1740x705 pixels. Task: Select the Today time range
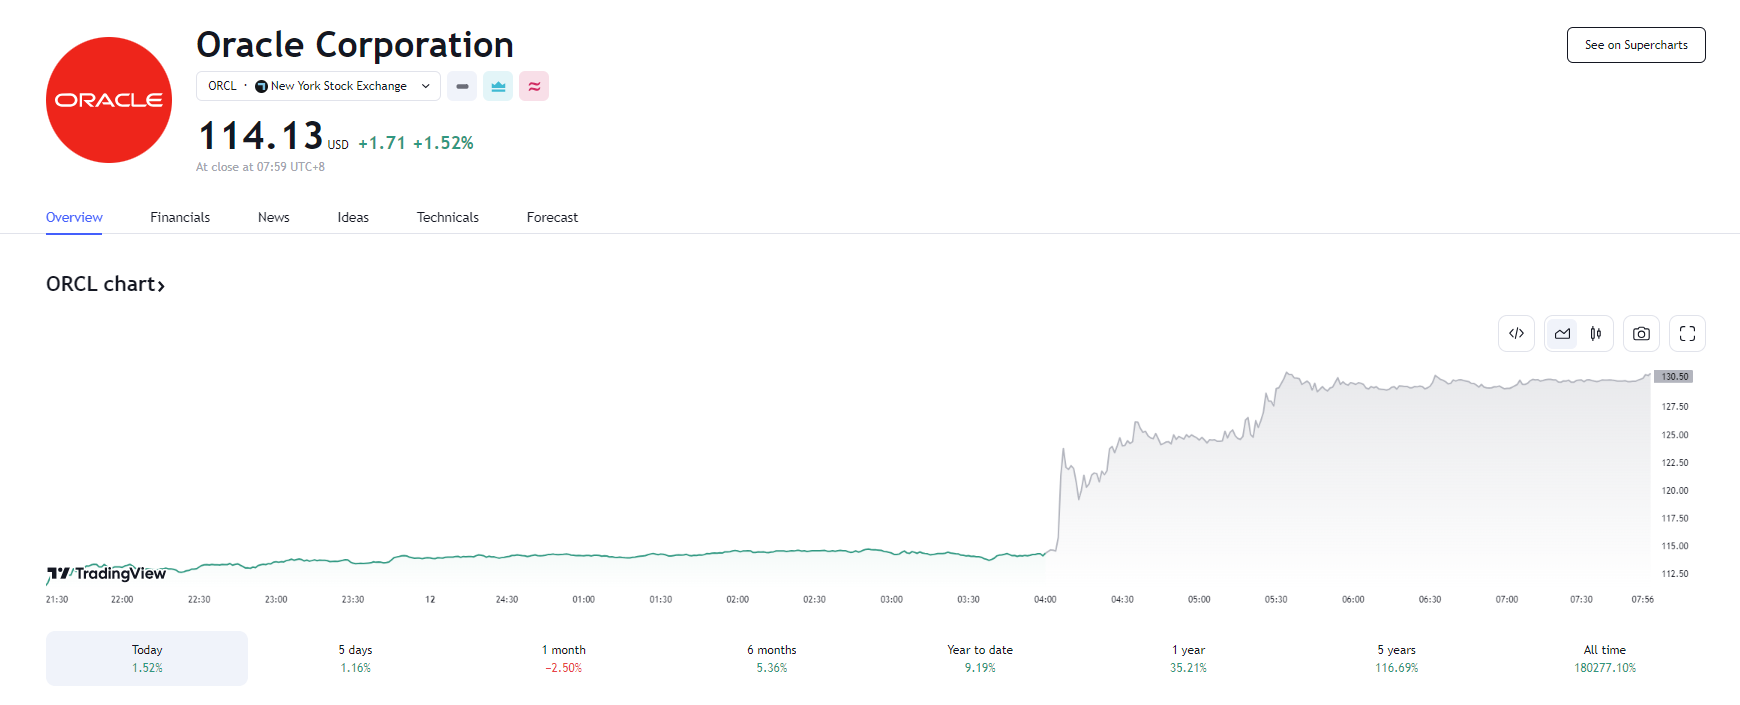pyautogui.click(x=147, y=658)
